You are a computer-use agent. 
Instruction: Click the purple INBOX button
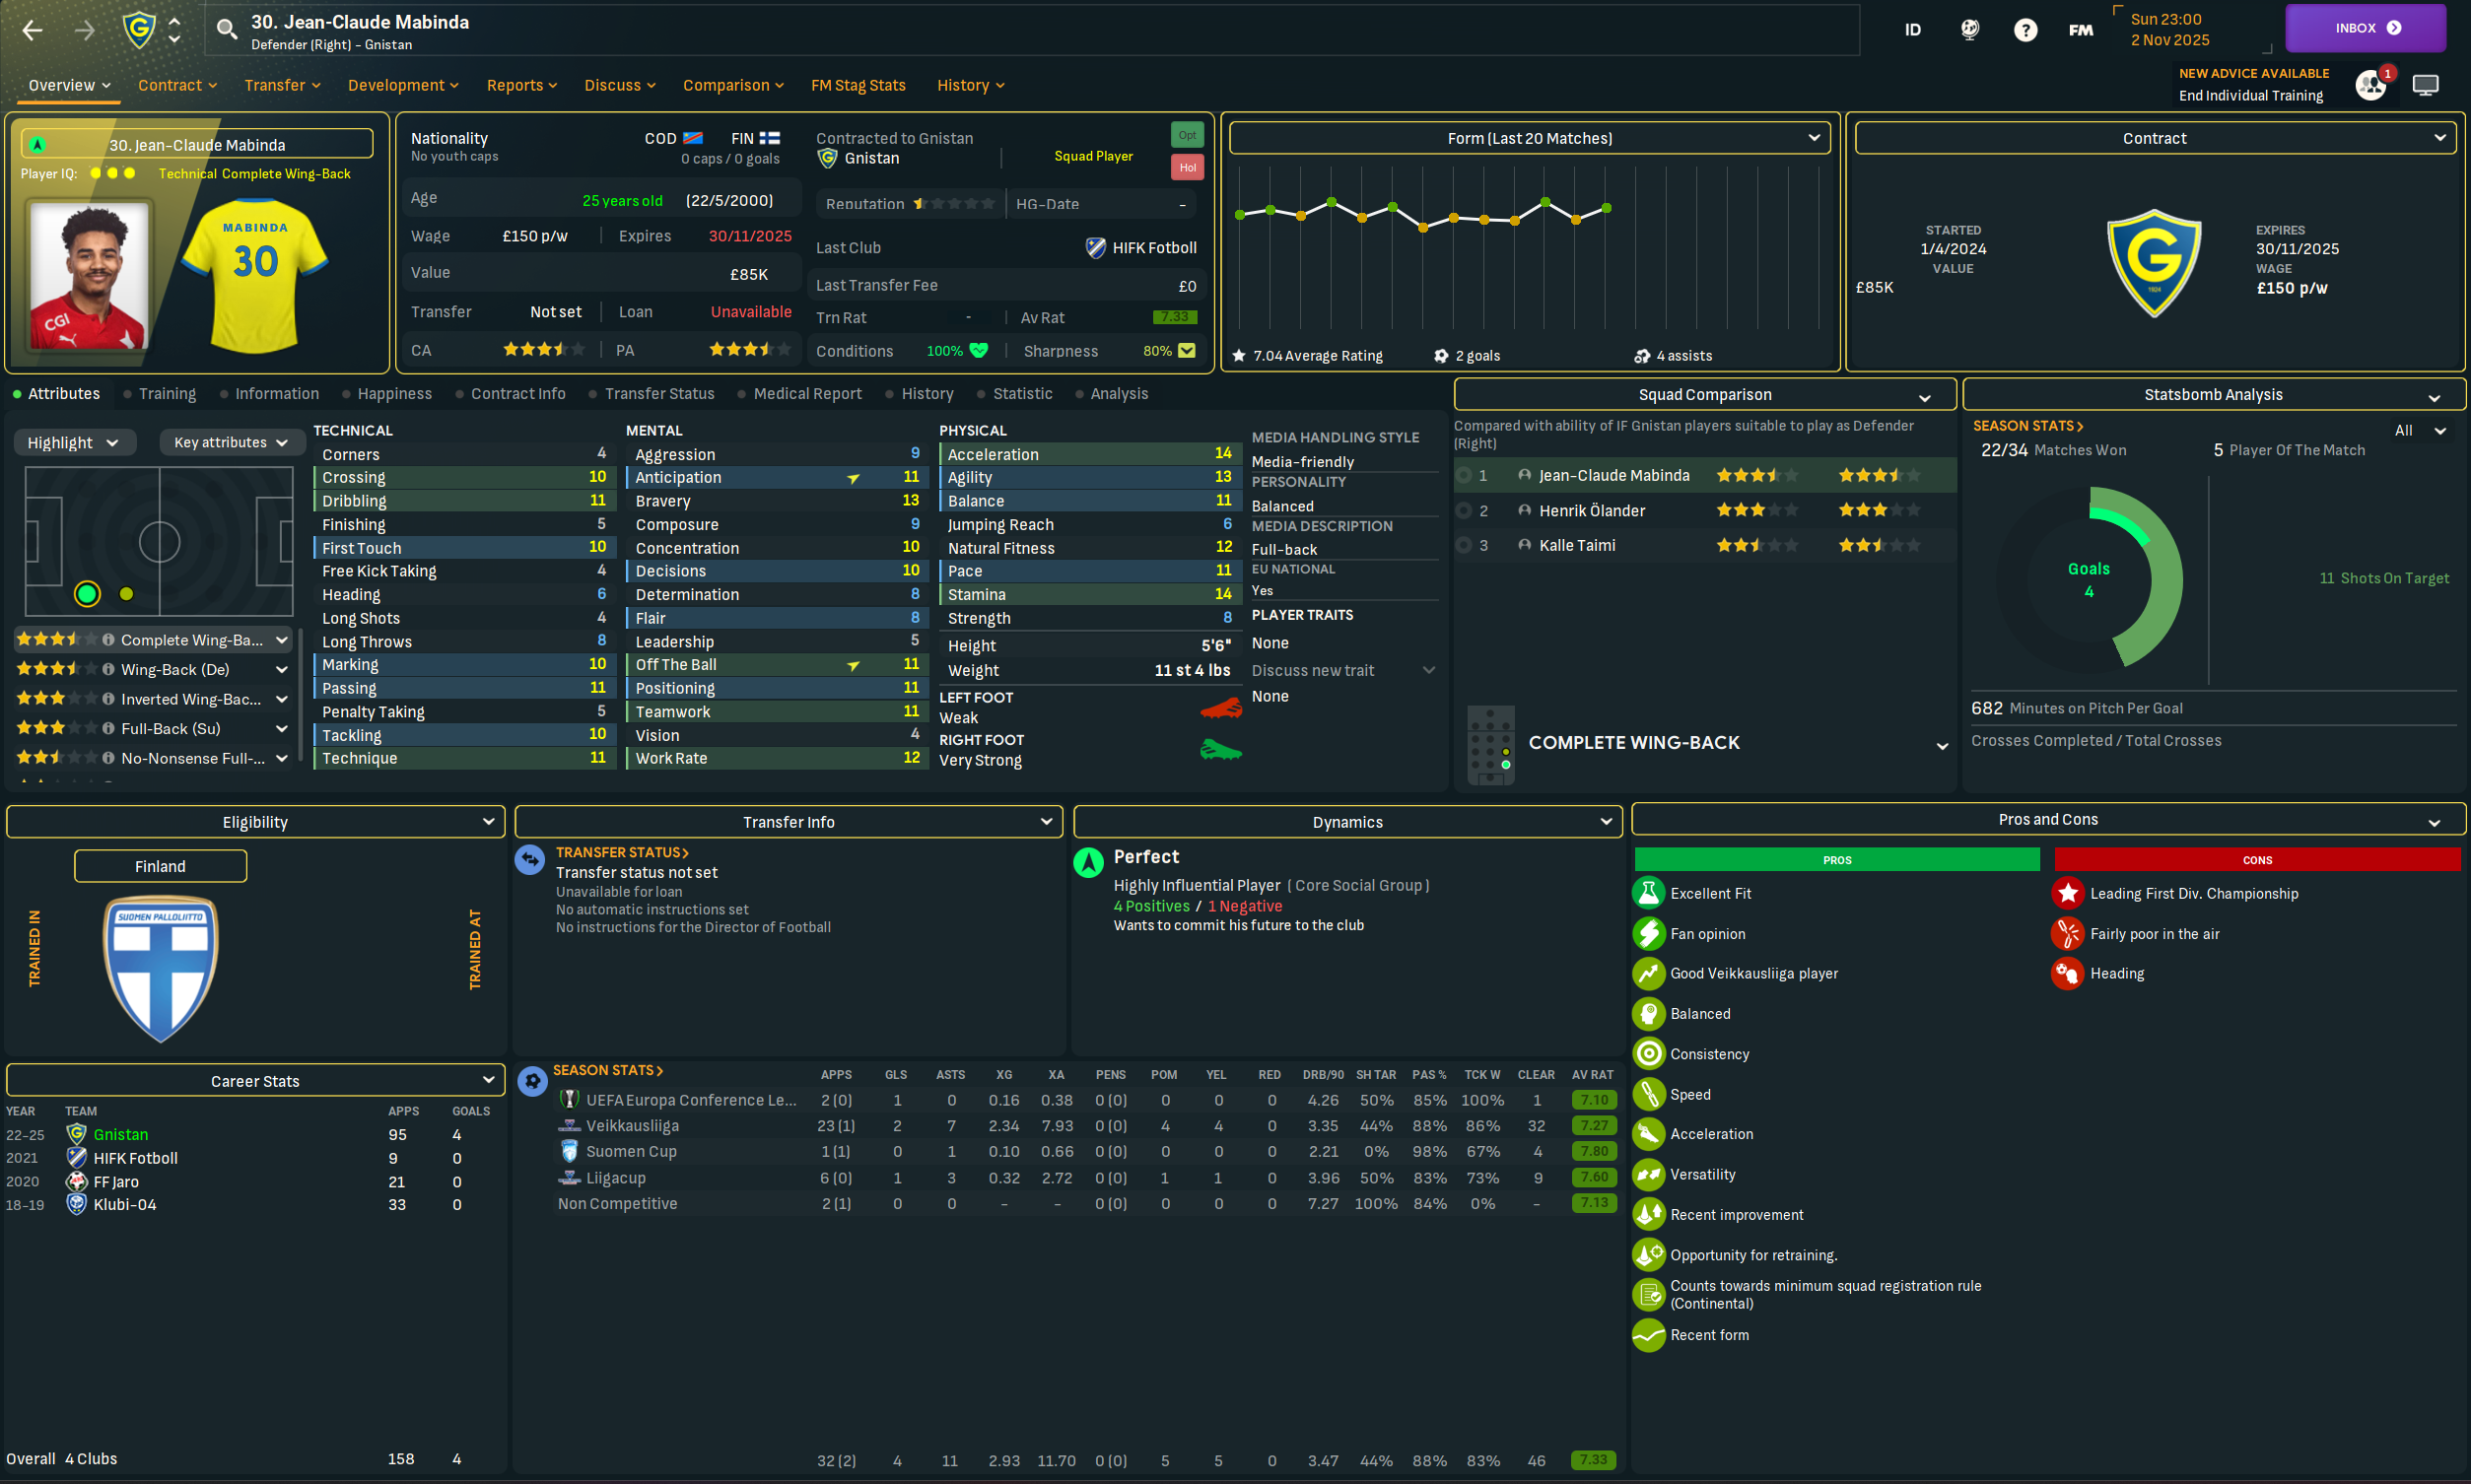[x=2365, y=28]
